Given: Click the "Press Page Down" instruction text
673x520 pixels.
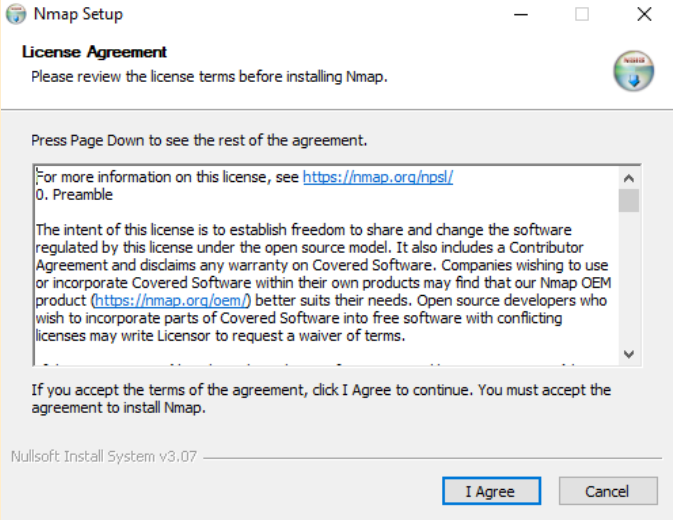Looking at the screenshot, I should [199, 140].
